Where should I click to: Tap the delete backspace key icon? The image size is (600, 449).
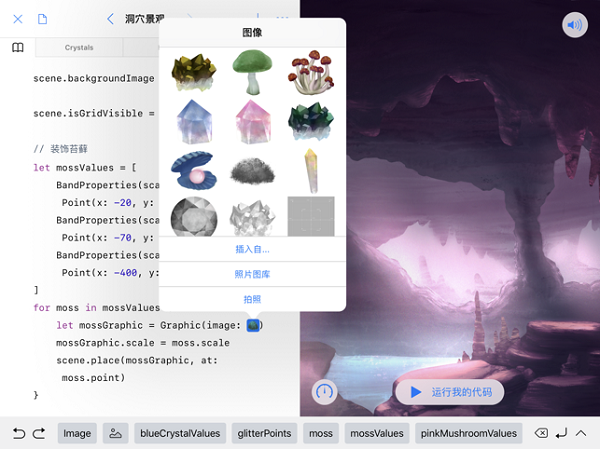(x=541, y=433)
